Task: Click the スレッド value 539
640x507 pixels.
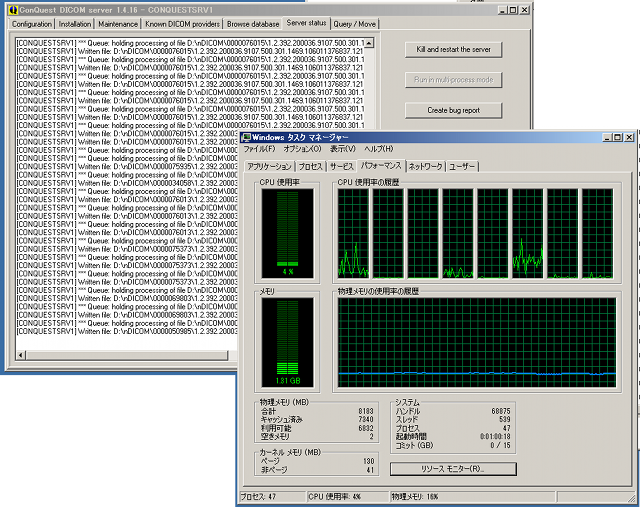Action: (504, 420)
